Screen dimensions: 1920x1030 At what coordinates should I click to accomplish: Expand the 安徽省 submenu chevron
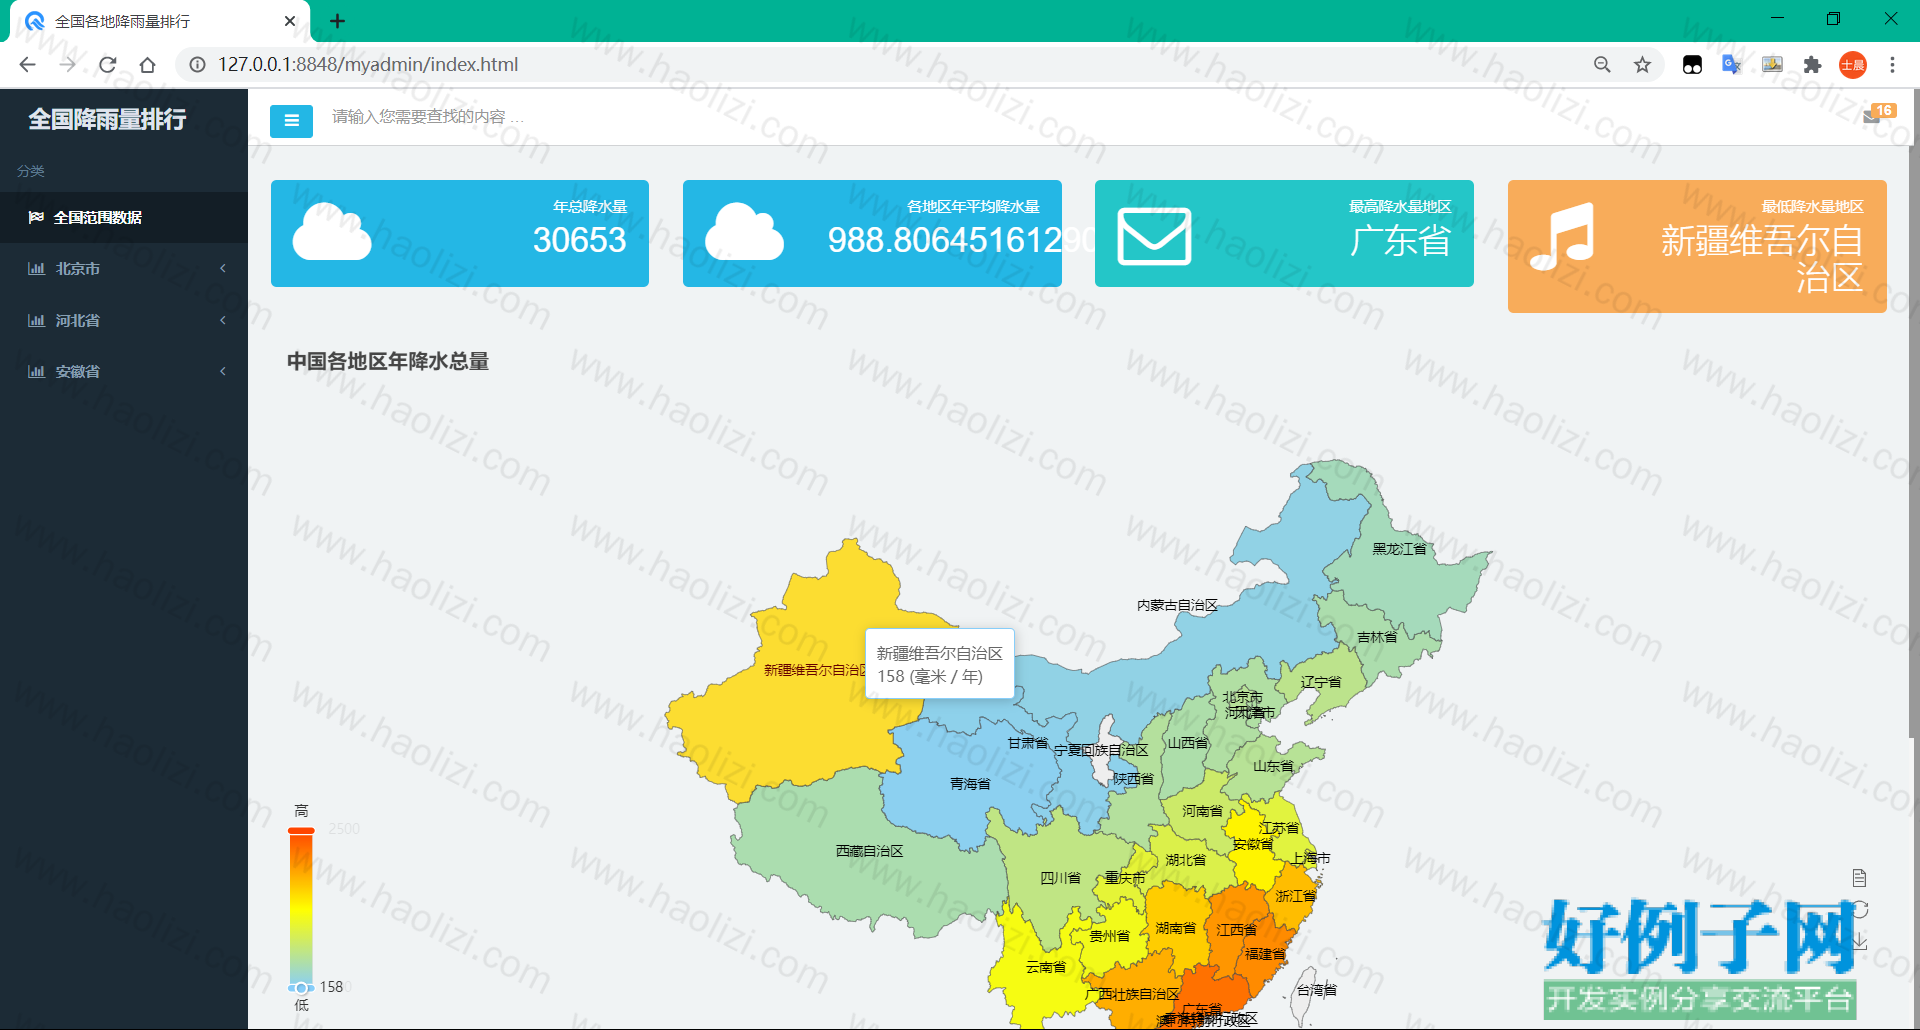point(223,371)
